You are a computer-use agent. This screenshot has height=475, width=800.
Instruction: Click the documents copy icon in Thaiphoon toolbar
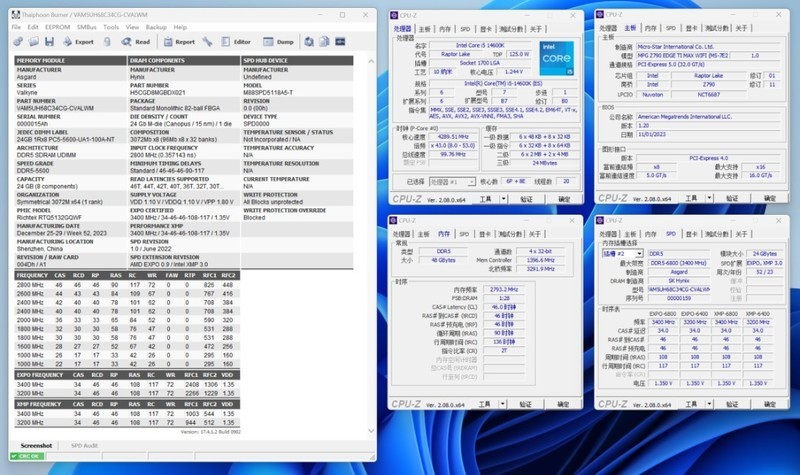tap(324, 41)
